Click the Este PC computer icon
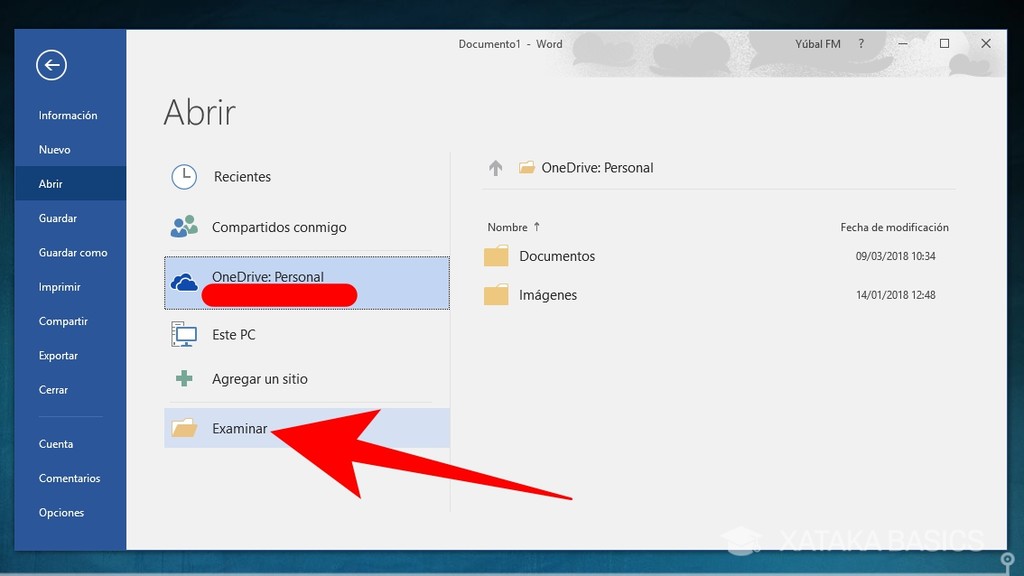The image size is (1024, 576). pyautogui.click(x=184, y=334)
